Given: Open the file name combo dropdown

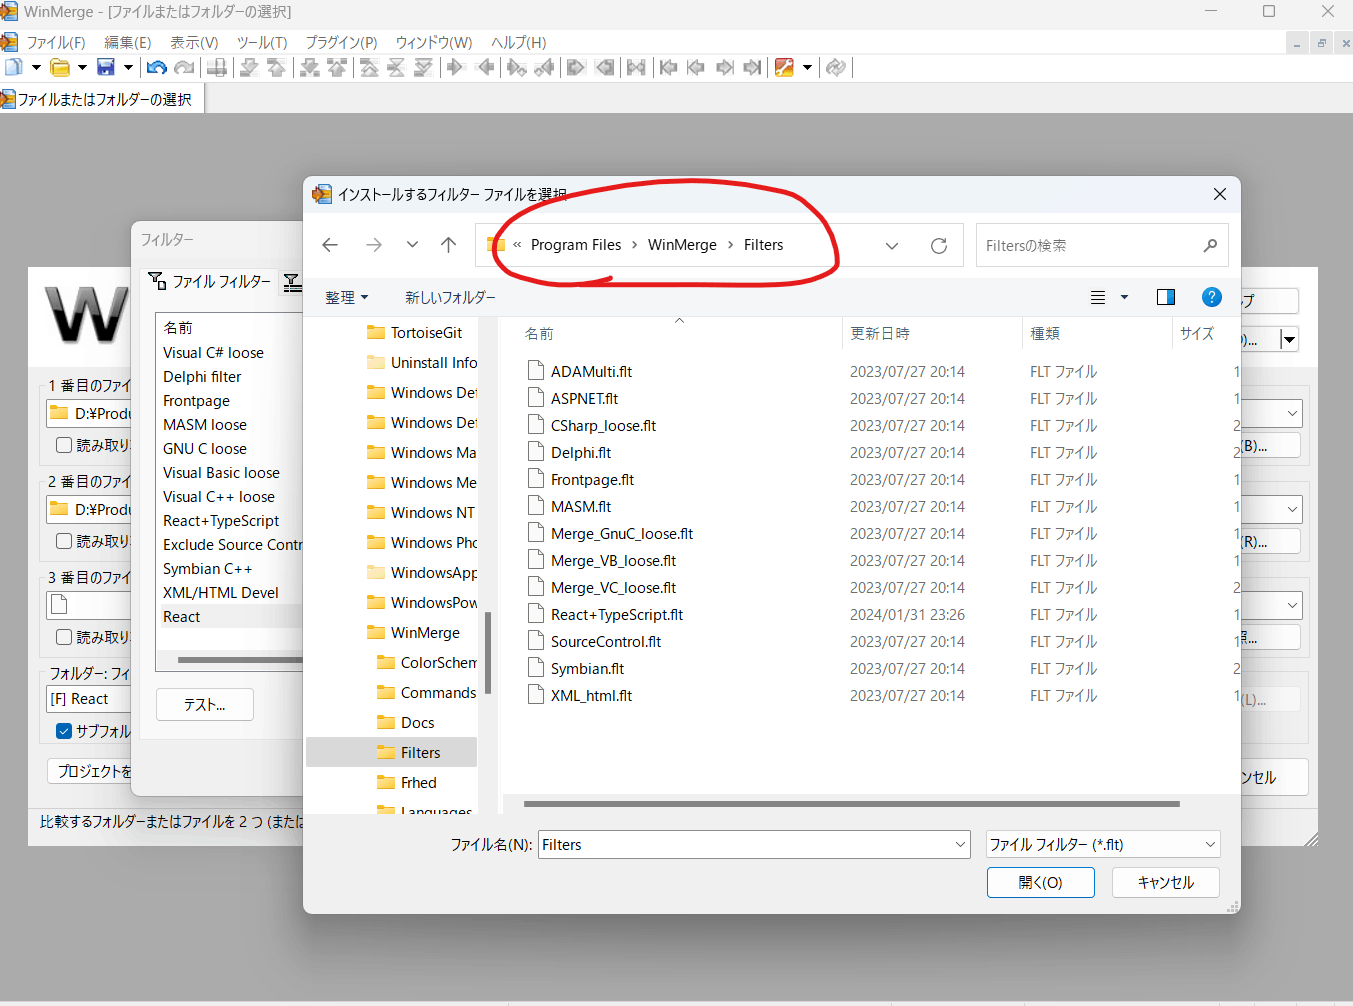Looking at the screenshot, I should pyautogui.click(x=960, y=845).
